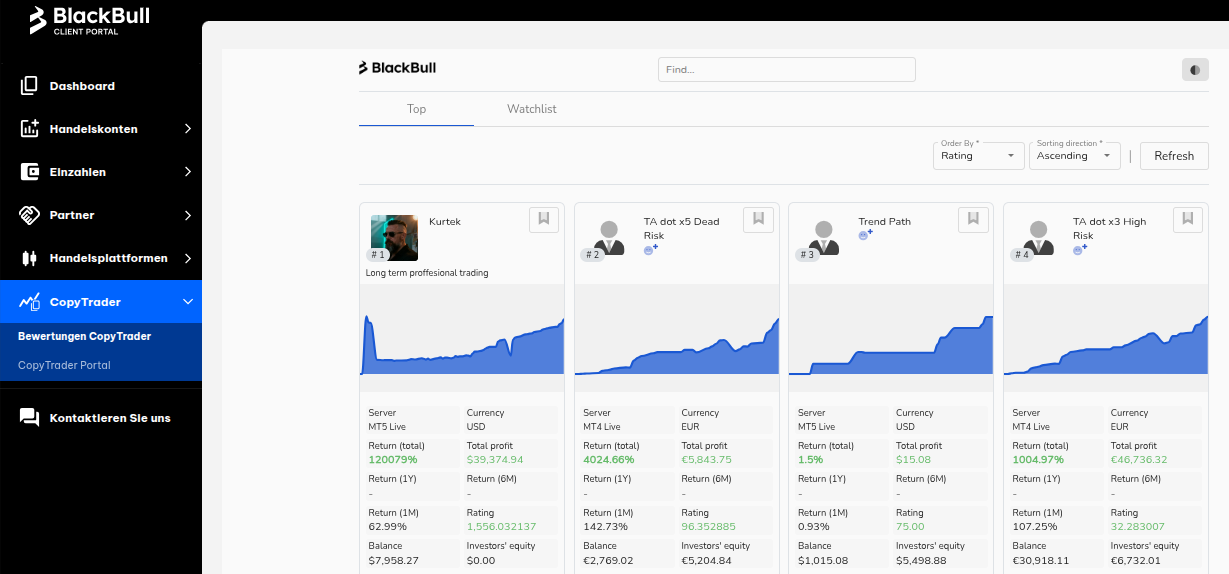Click return total 1004.97%
This screenshot has height=574, width=1229.
(1038, 460)
